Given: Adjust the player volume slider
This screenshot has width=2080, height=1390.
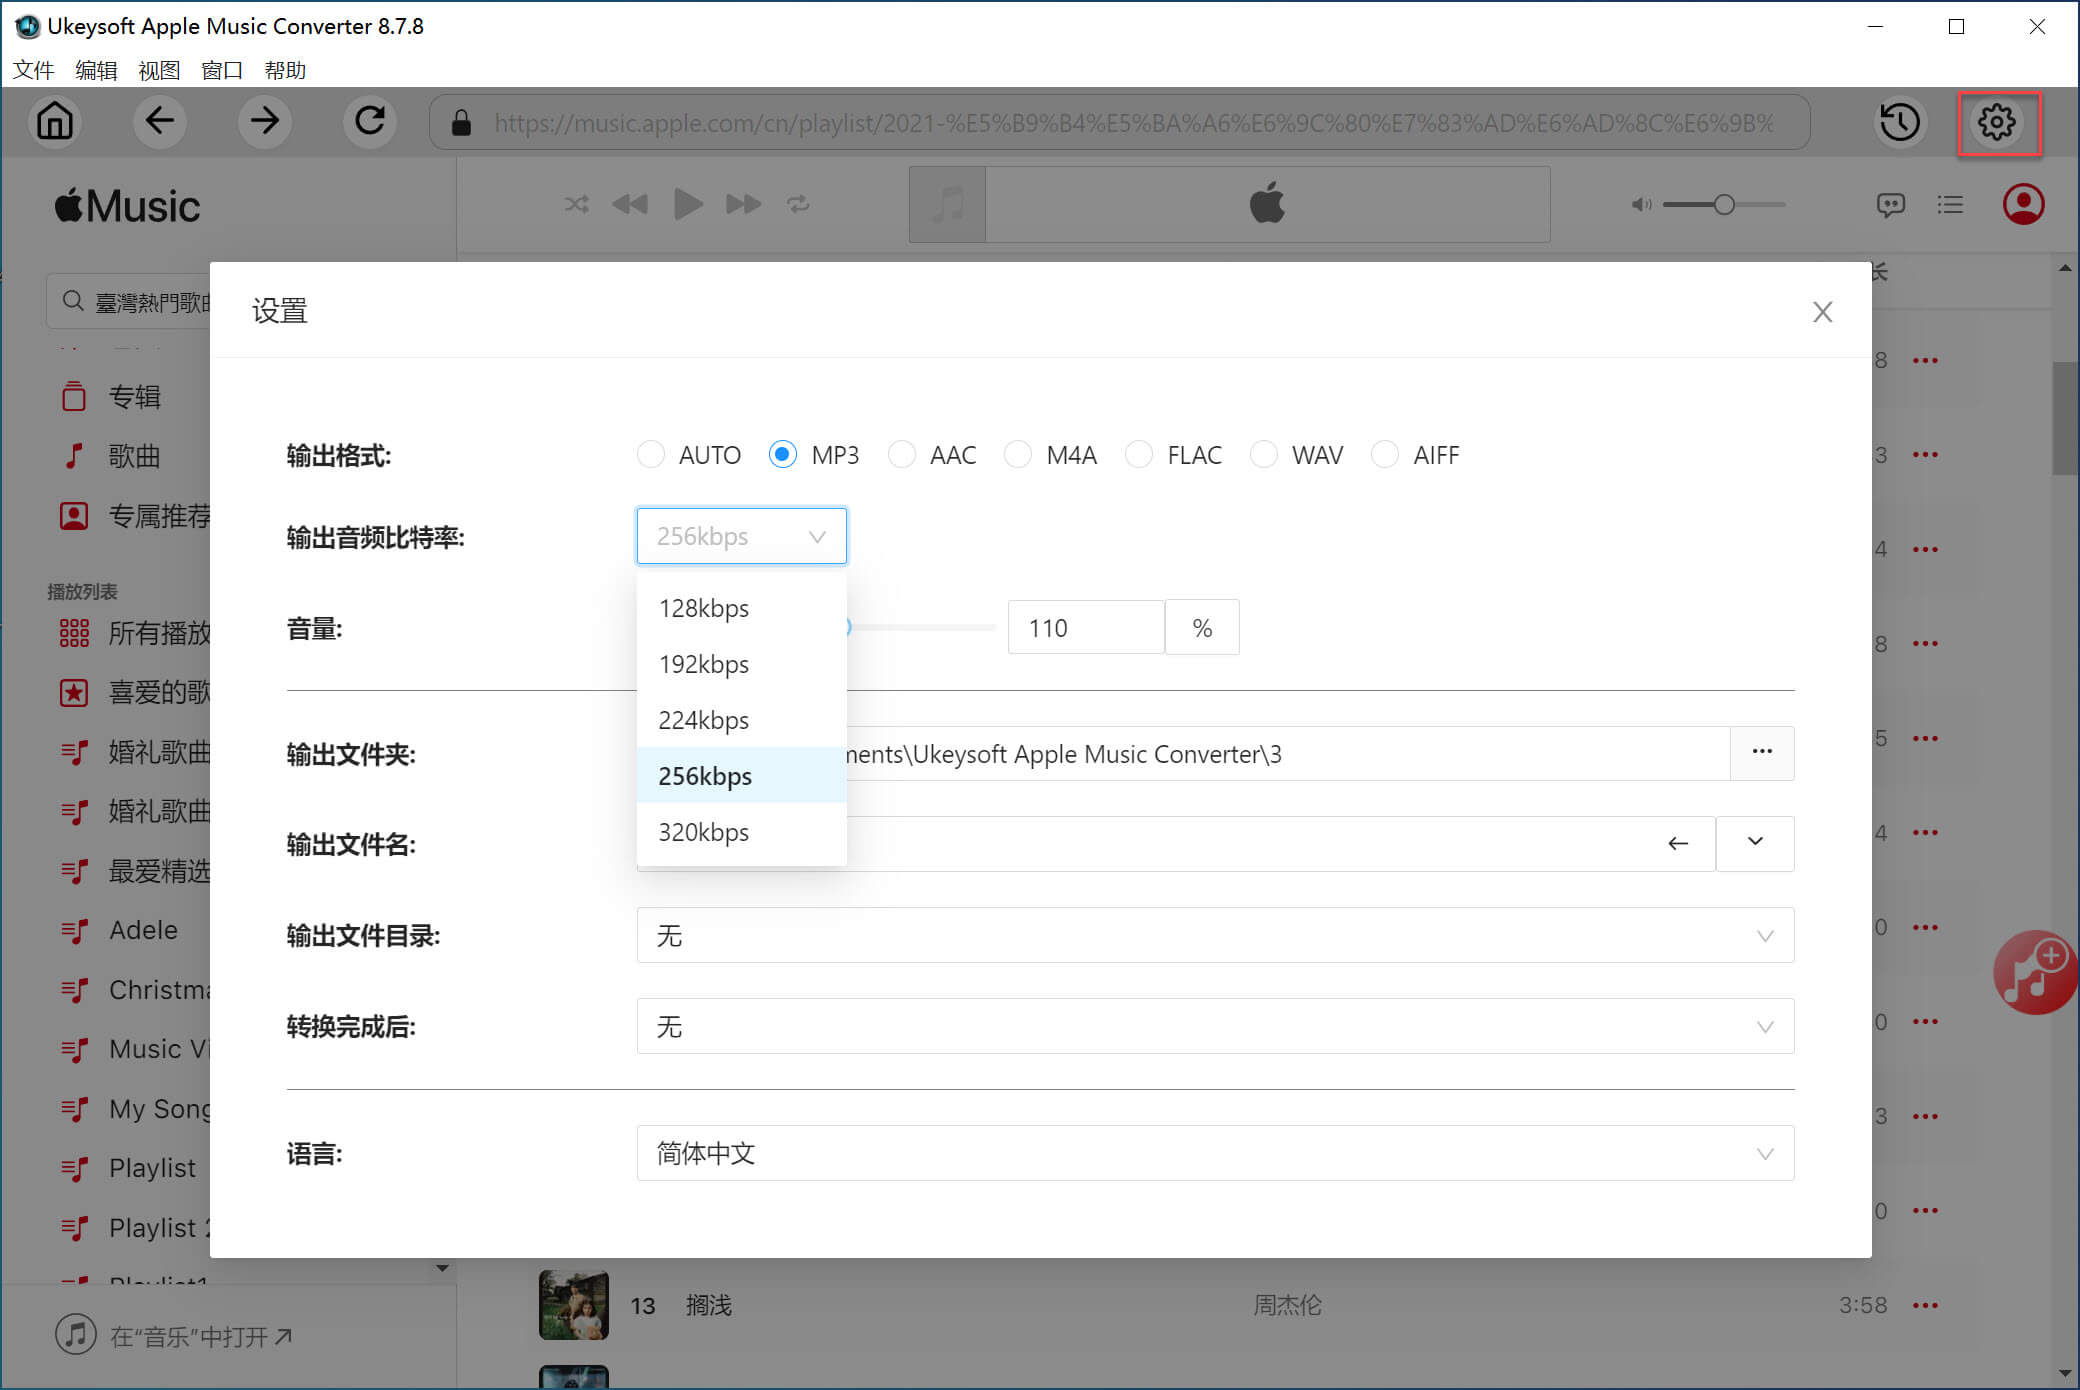Looking at the screenshot, I should pos(1722,204).
